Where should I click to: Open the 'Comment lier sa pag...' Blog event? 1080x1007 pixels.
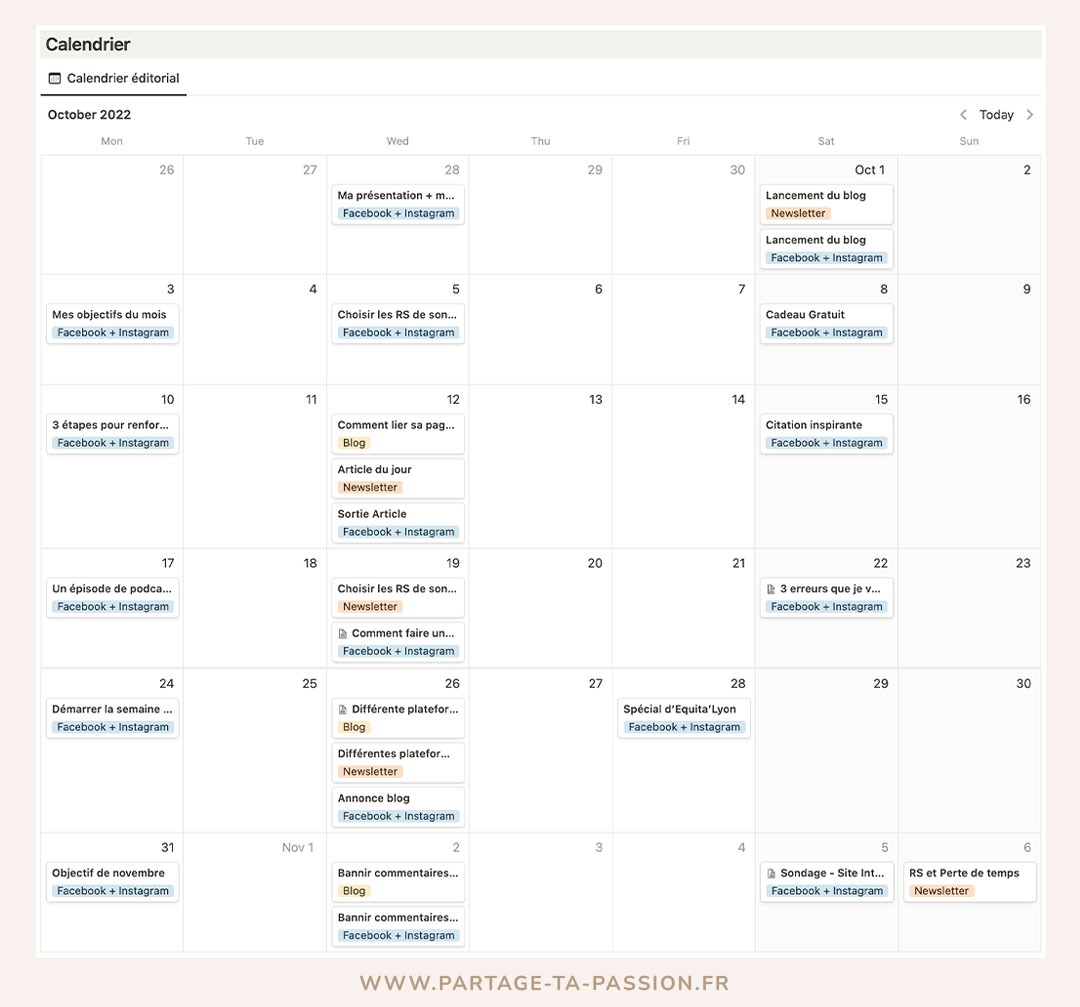398,433
